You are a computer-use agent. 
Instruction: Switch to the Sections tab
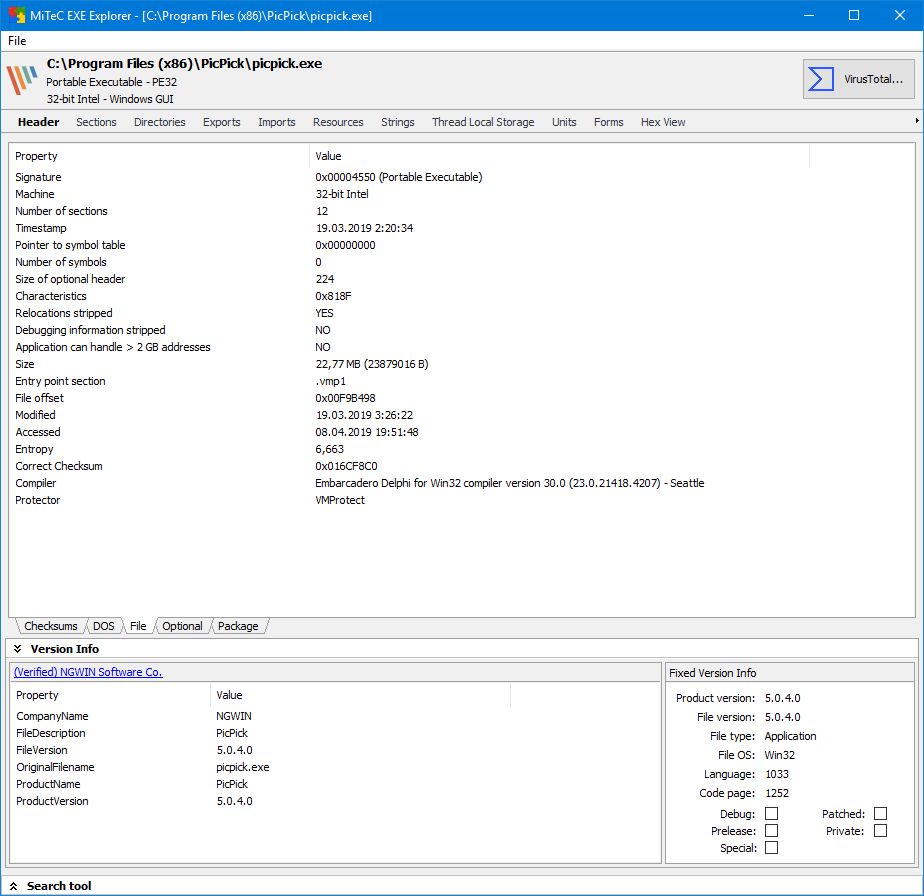pyautogui.click(x=96, y=122)
